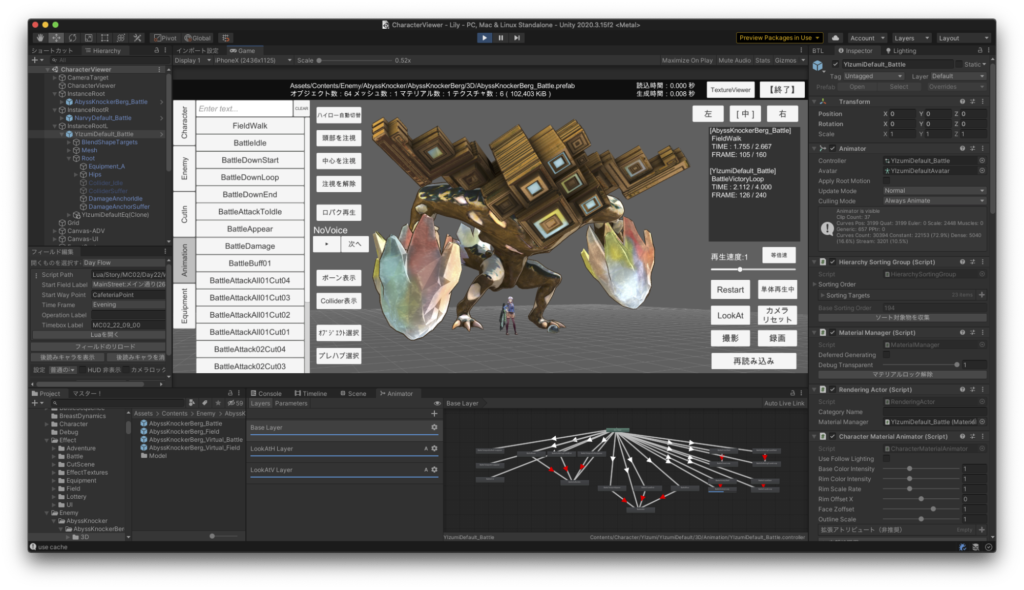Open LookAtH Layer gear settings
The image size is (1024, 590).
[434, 449]
